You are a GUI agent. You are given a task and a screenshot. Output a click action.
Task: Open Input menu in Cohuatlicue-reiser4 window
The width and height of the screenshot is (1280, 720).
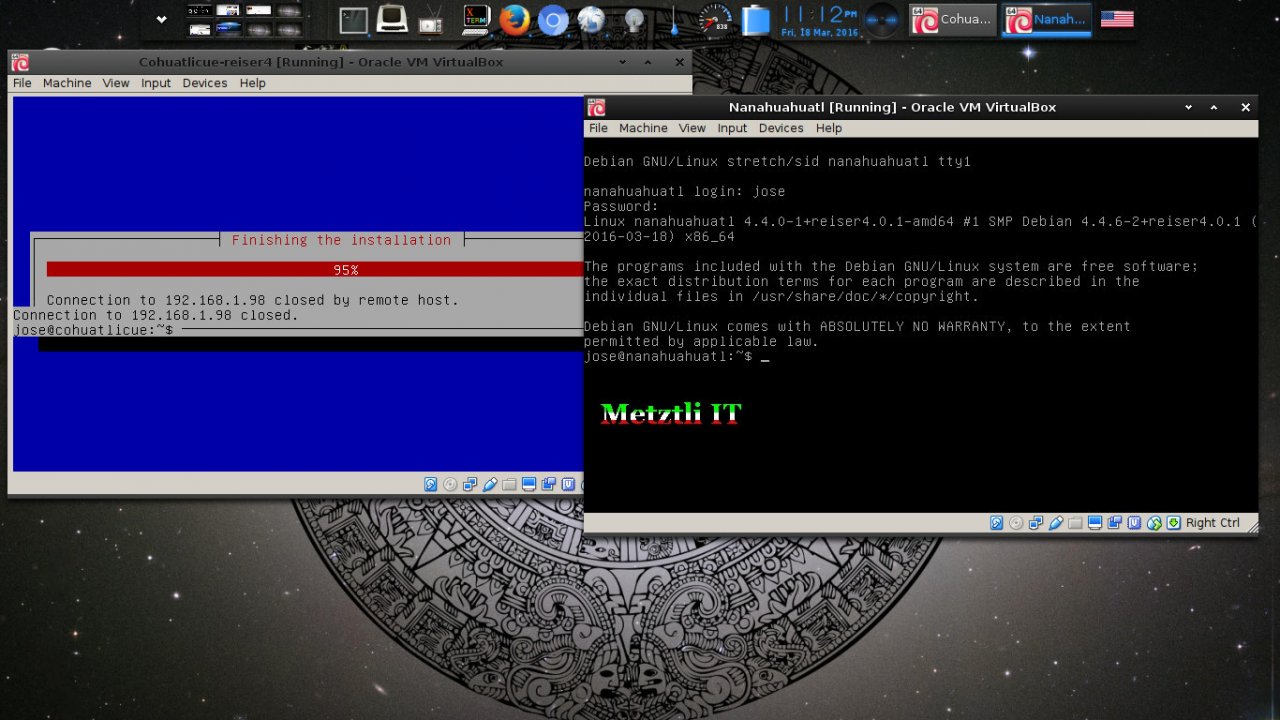click(156, 83)
